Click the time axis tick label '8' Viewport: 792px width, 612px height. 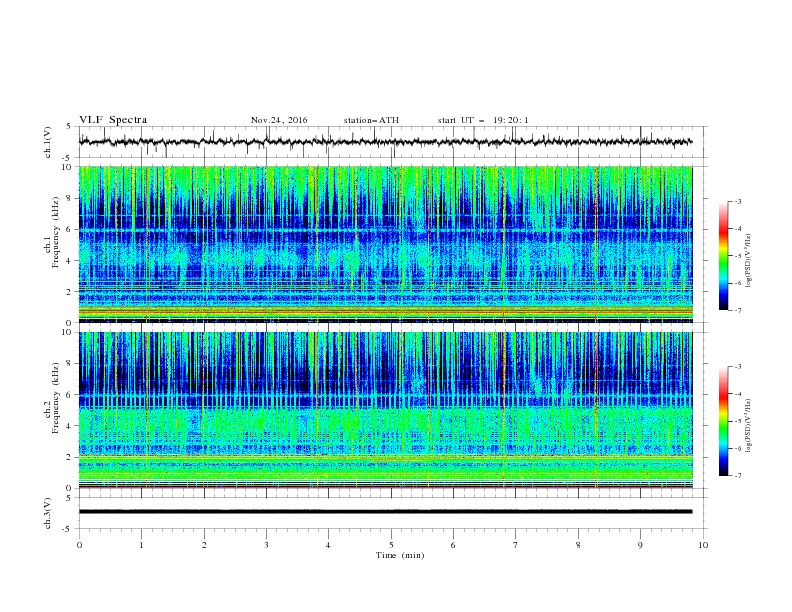click(x=578, y=545)
